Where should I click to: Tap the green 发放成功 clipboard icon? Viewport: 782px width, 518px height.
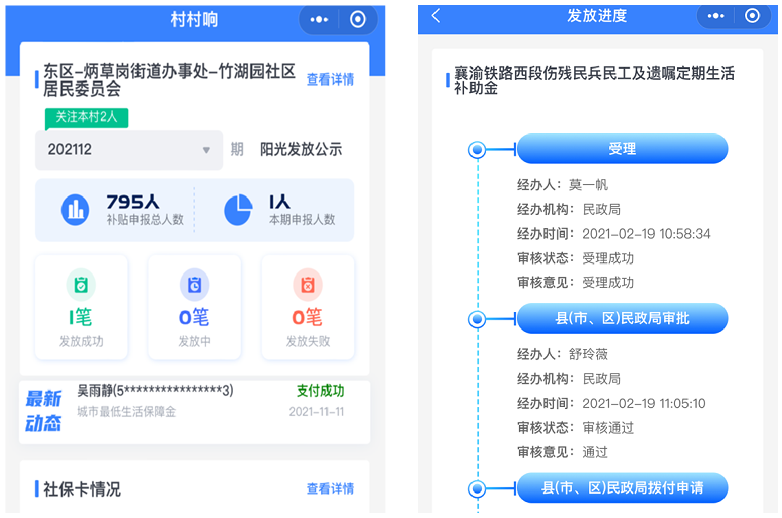81,285
